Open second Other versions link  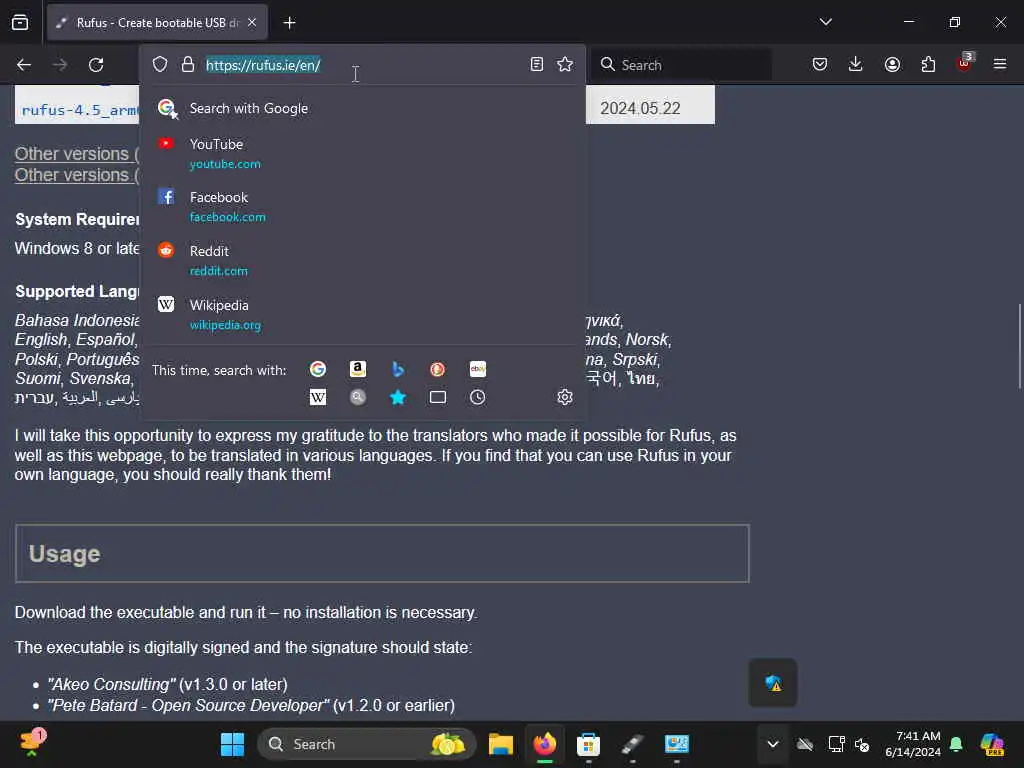77,175
